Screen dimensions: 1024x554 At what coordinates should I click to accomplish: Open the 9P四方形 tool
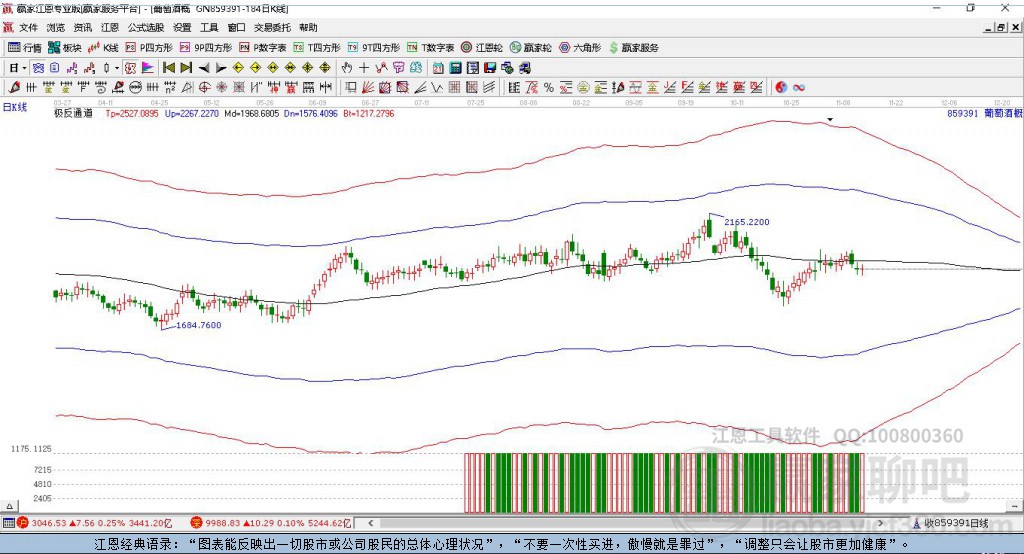tap(206, 48)
